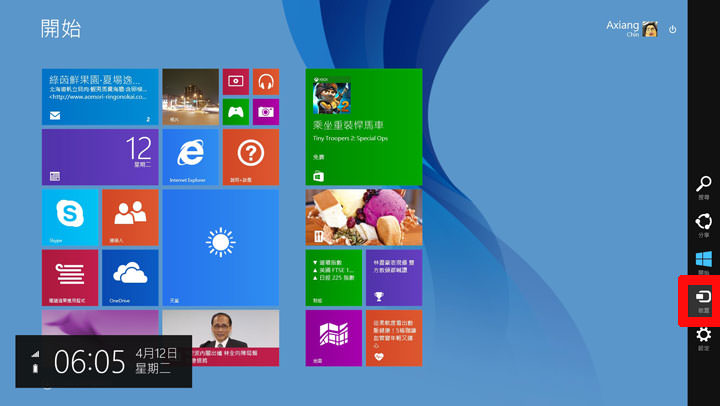The width and height of the screenshot is (720, 406).
Task: Click the Windows Start charm
Action: coord(703,263)
